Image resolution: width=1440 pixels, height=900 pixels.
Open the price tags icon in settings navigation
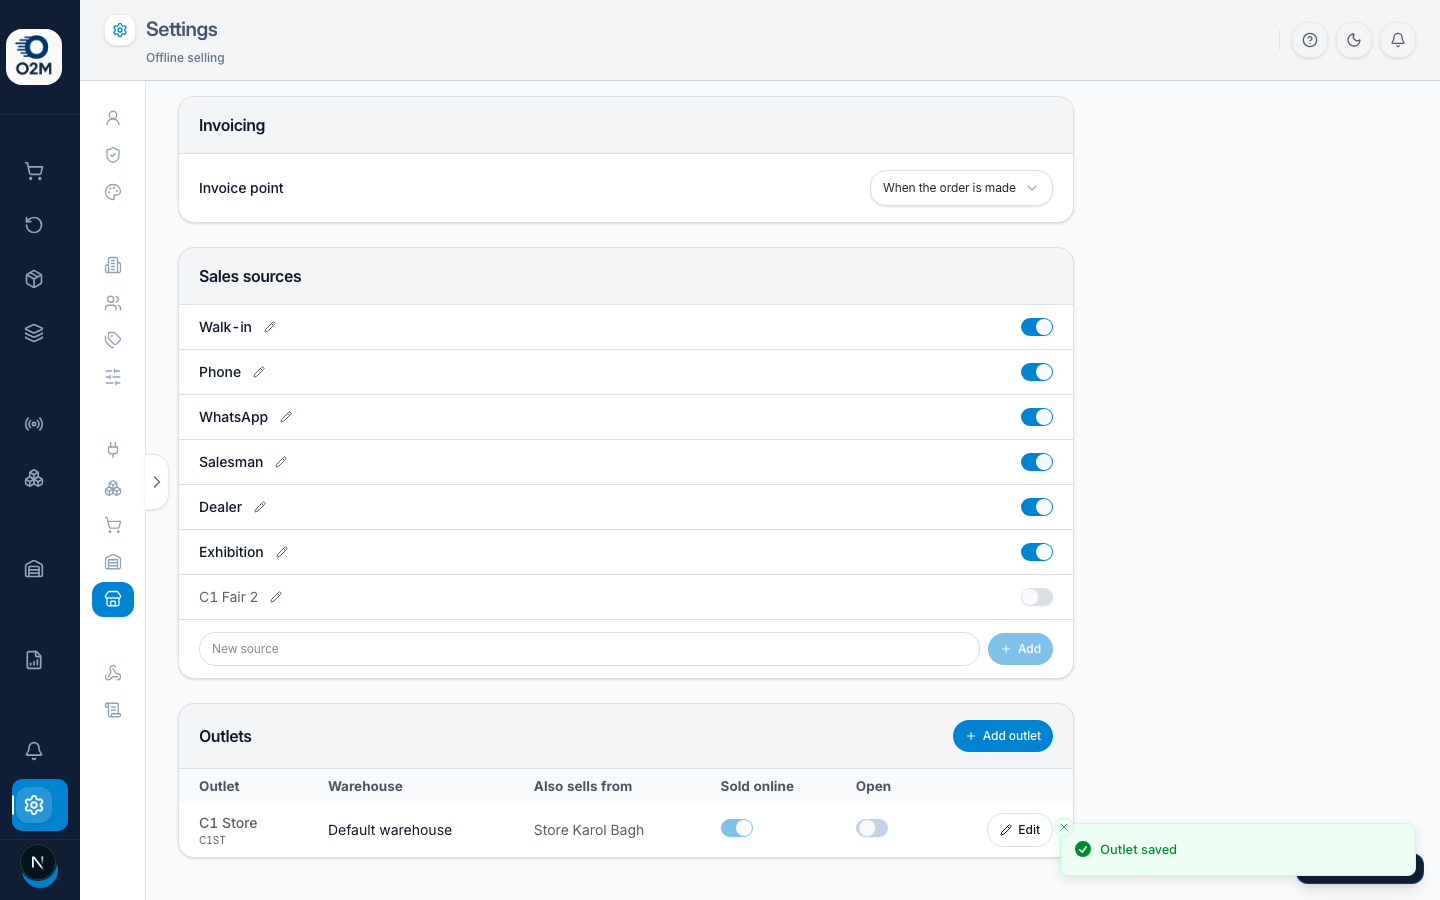[113, 340]
